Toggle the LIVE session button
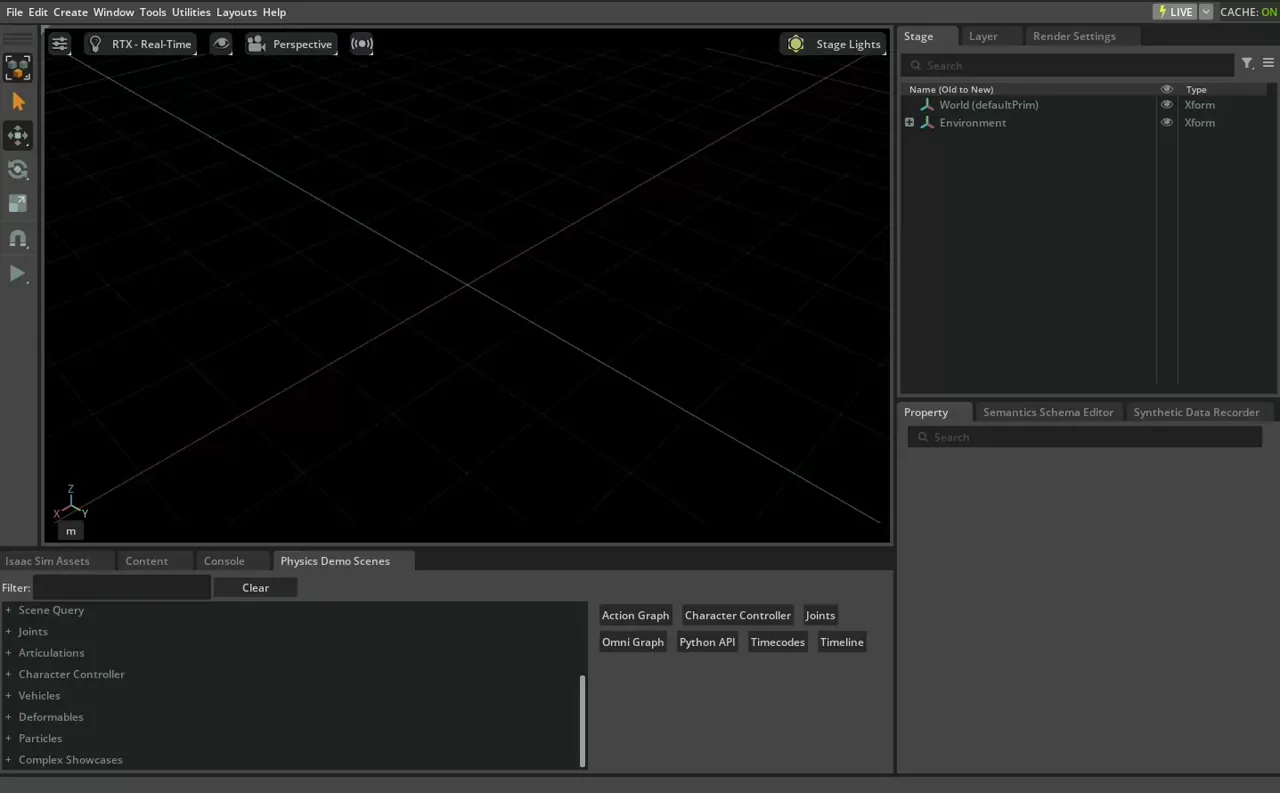 click(1175, 12)
